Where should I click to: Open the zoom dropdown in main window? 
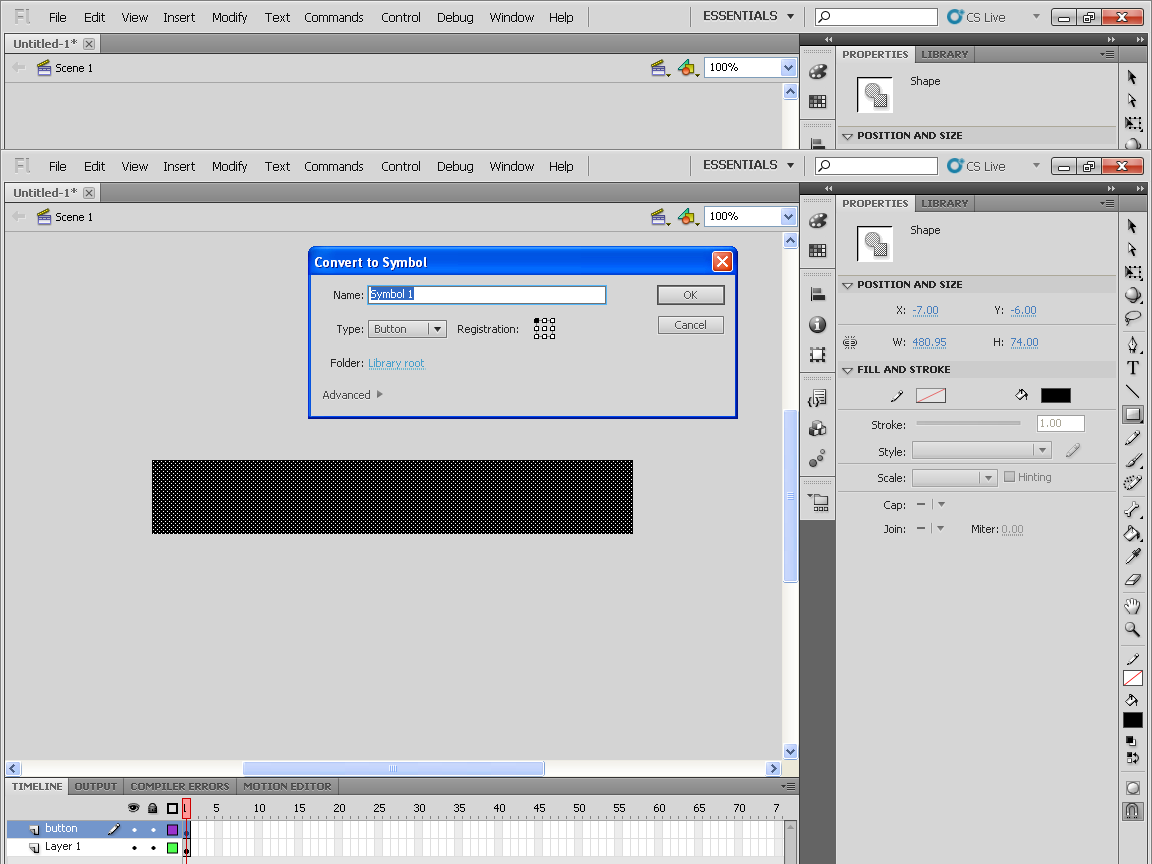(788, 217)
